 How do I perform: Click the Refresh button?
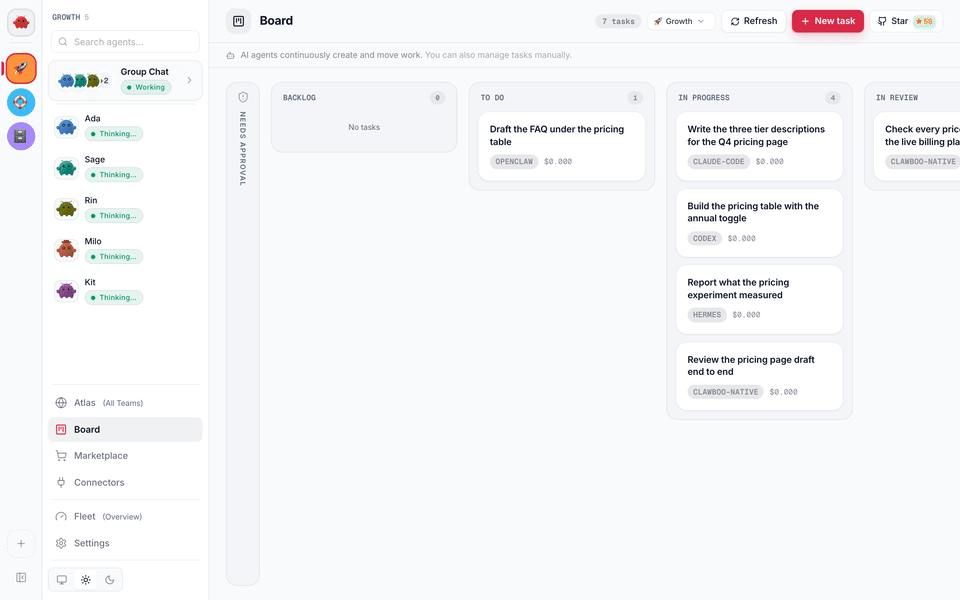point(753,21)
